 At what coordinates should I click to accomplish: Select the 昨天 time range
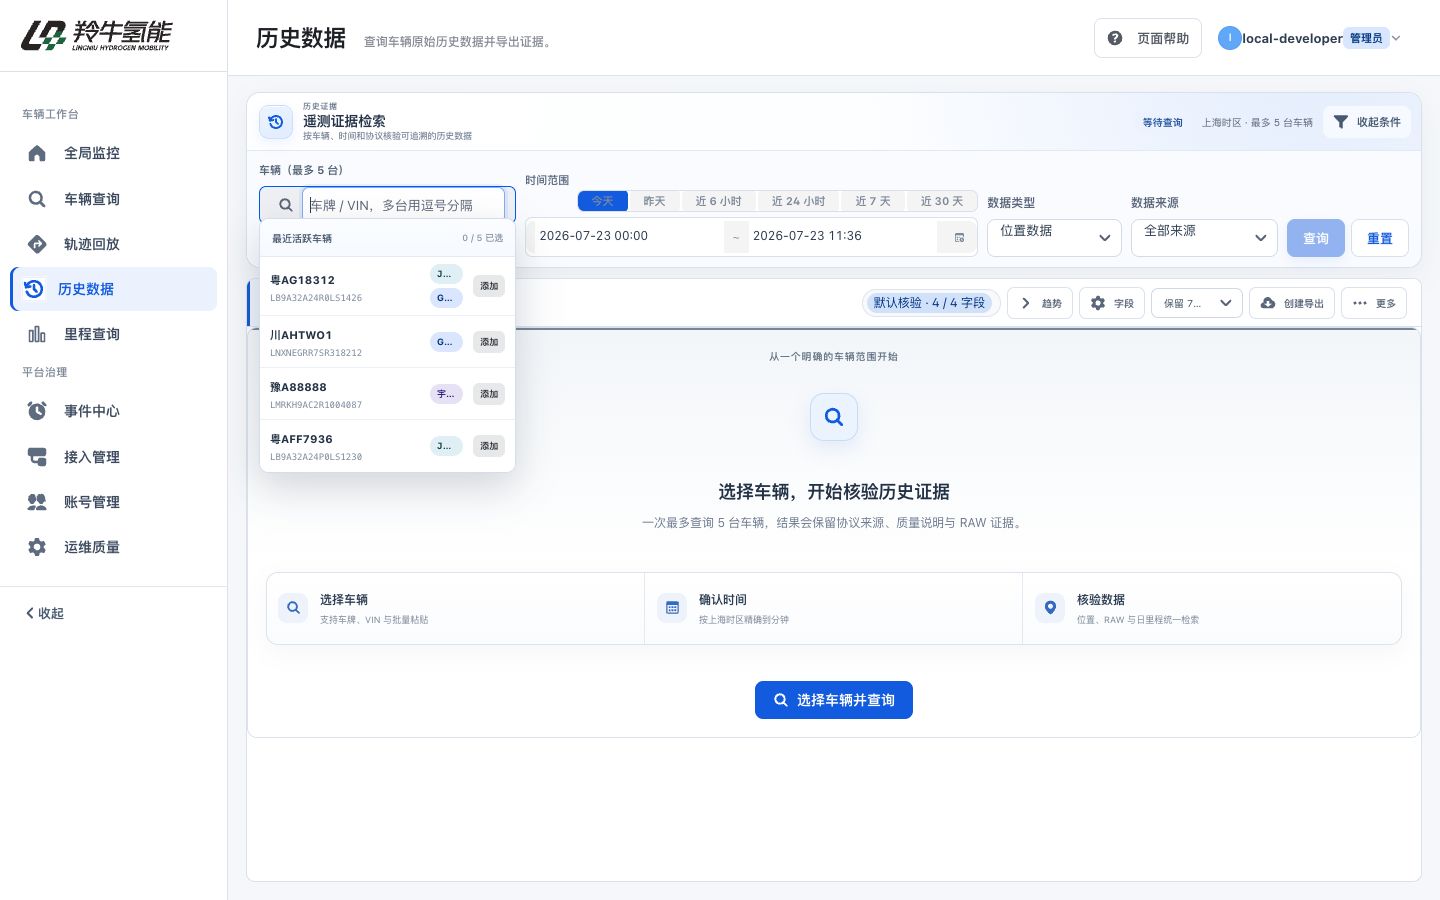coord(654,201)
